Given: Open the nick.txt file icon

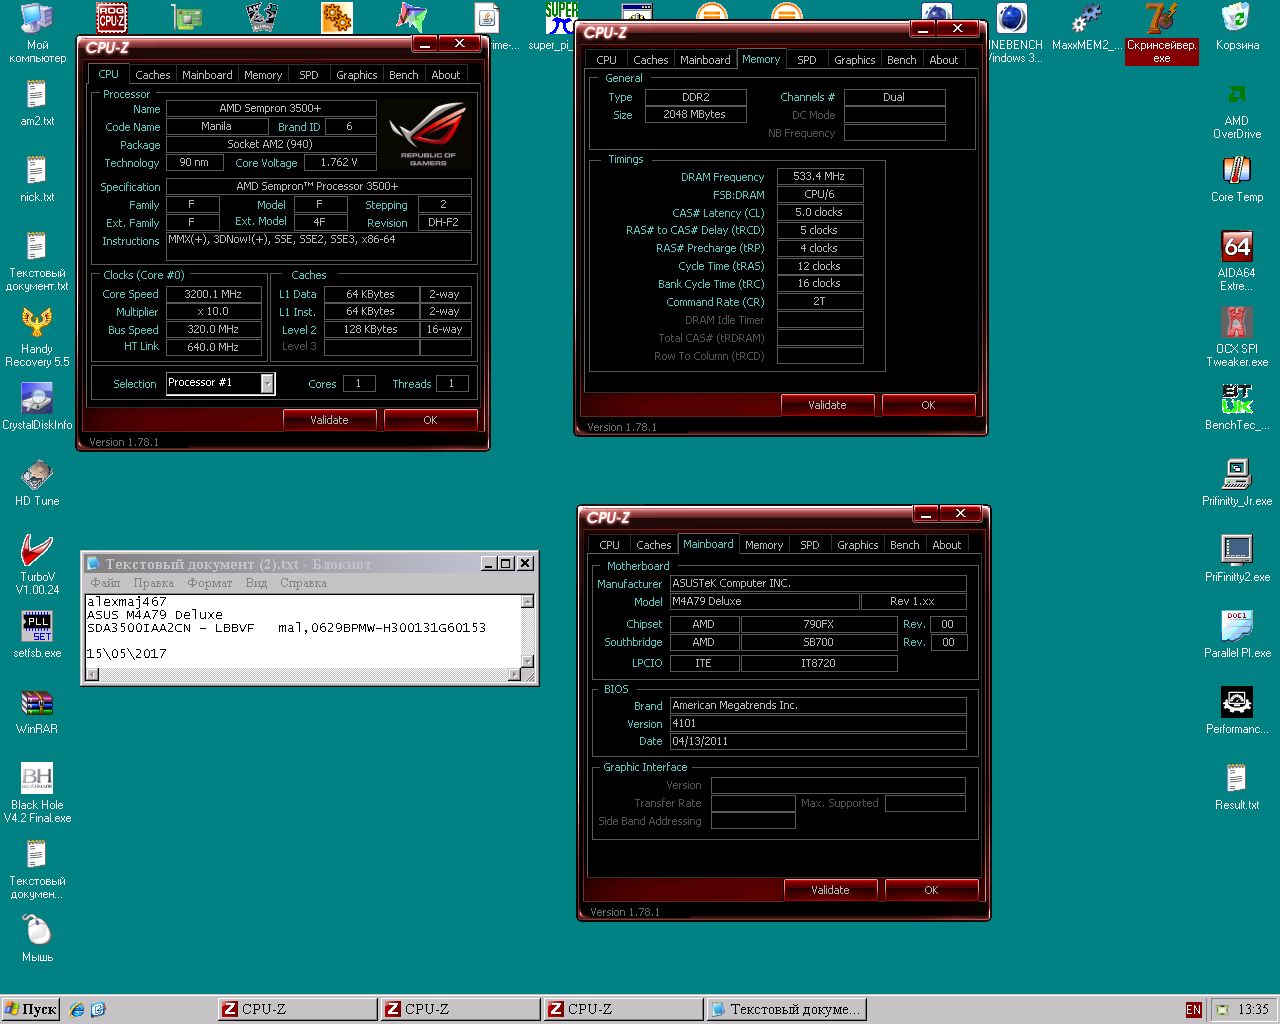Looking at the screenshot, I should 37,179.
